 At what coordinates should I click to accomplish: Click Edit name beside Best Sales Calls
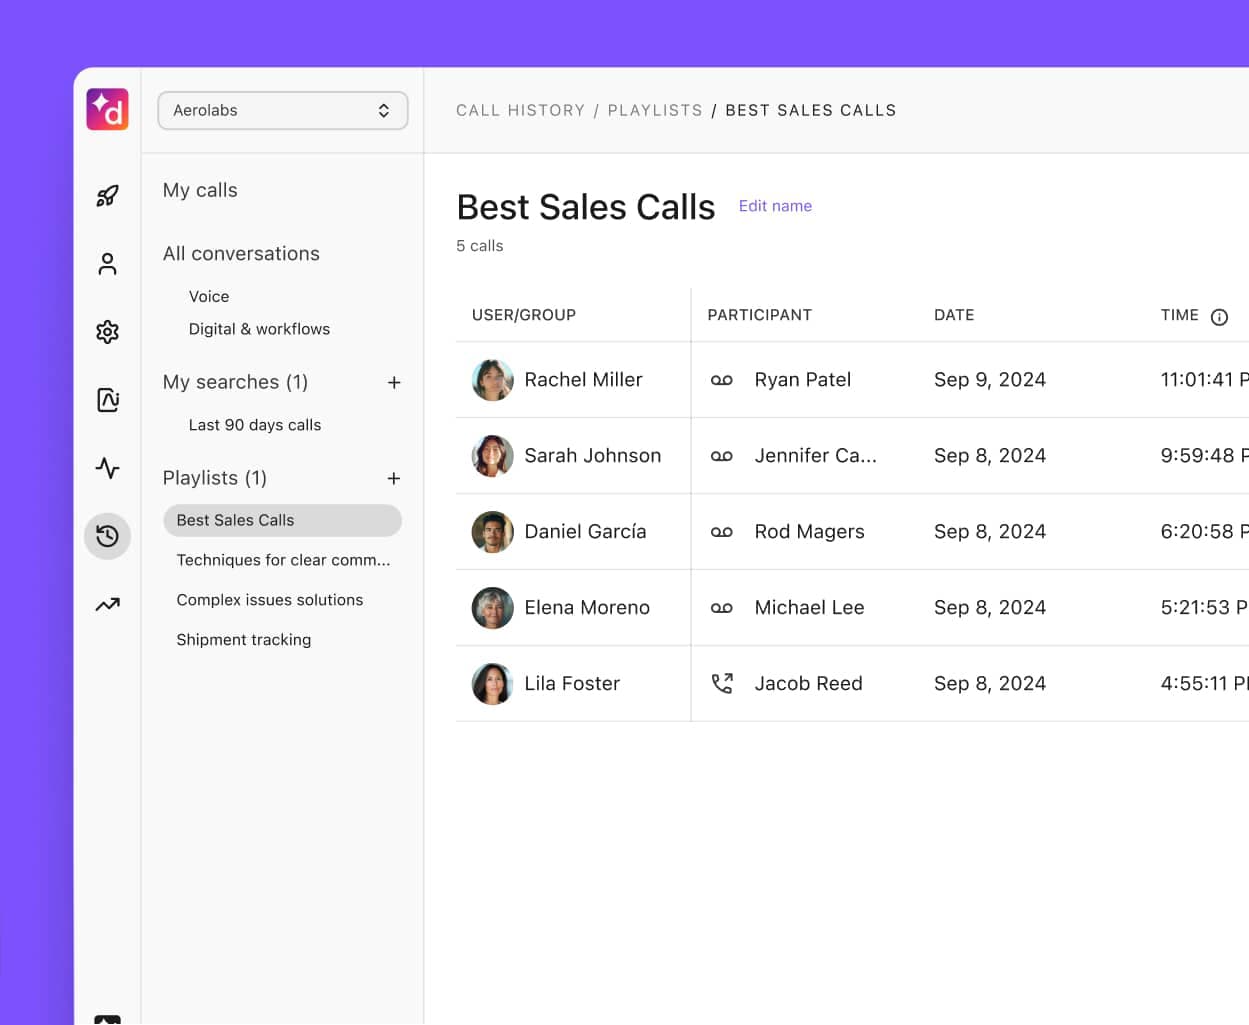tap(775, 206)
